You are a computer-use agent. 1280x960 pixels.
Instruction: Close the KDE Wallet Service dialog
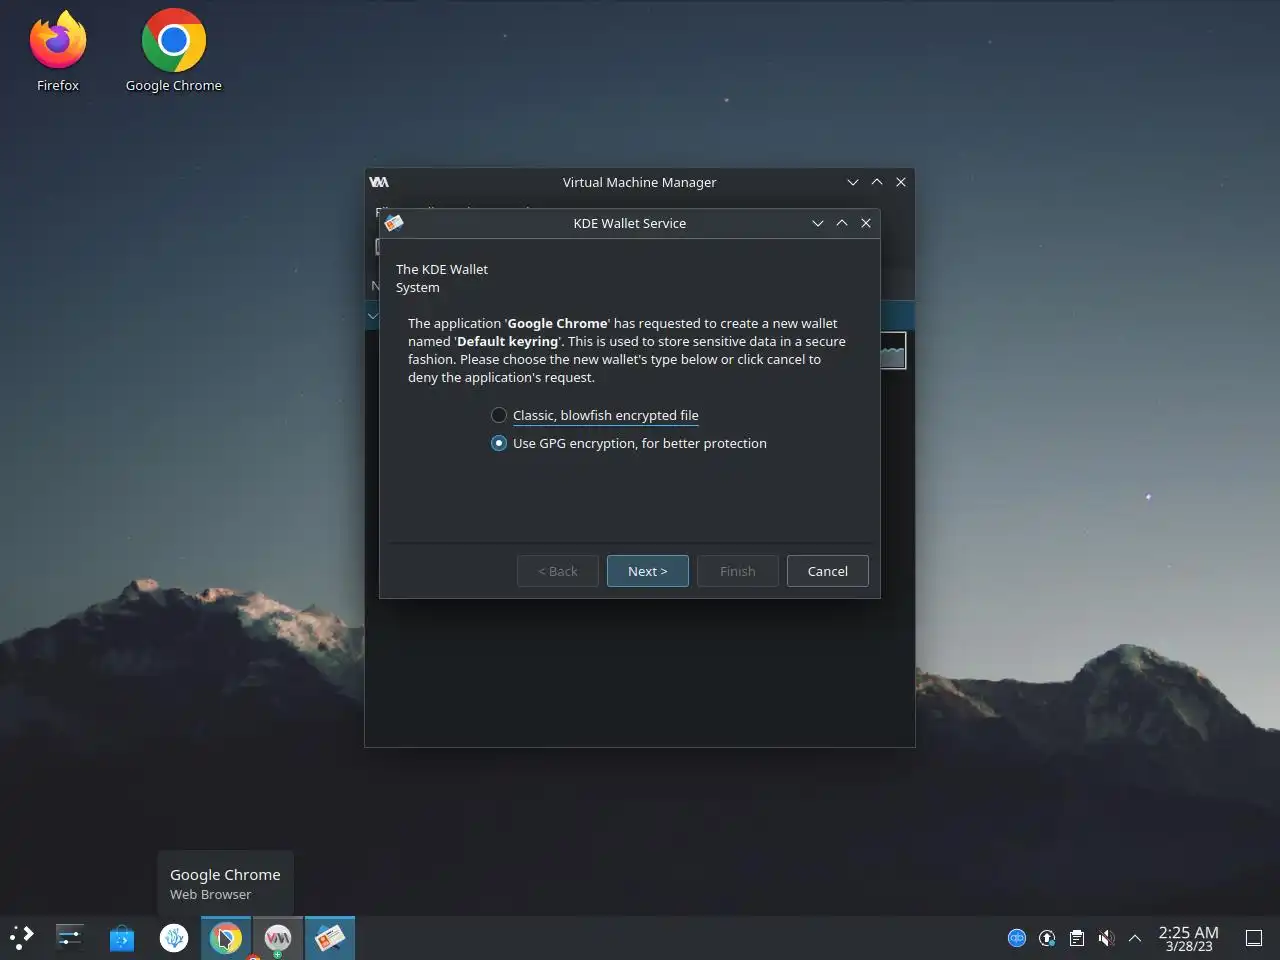click(x=866, y=223)
